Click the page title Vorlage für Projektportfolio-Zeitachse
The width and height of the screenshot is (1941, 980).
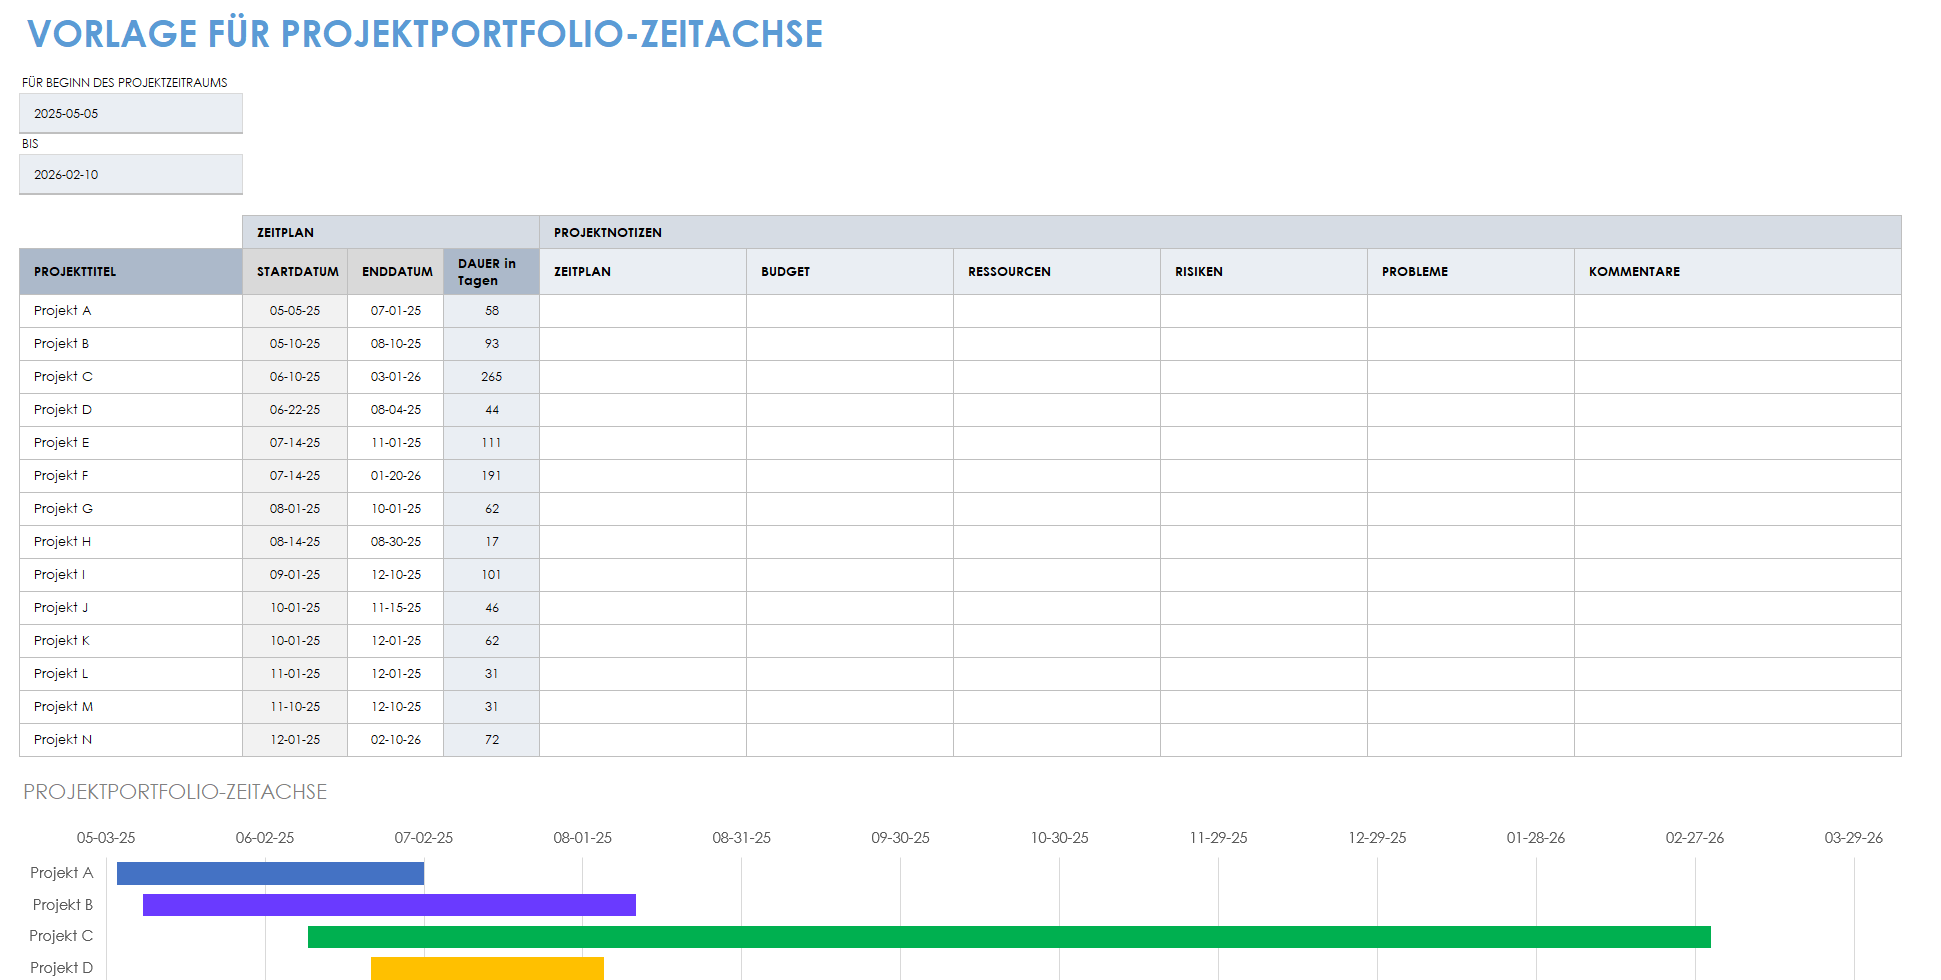tap(425, 34)
